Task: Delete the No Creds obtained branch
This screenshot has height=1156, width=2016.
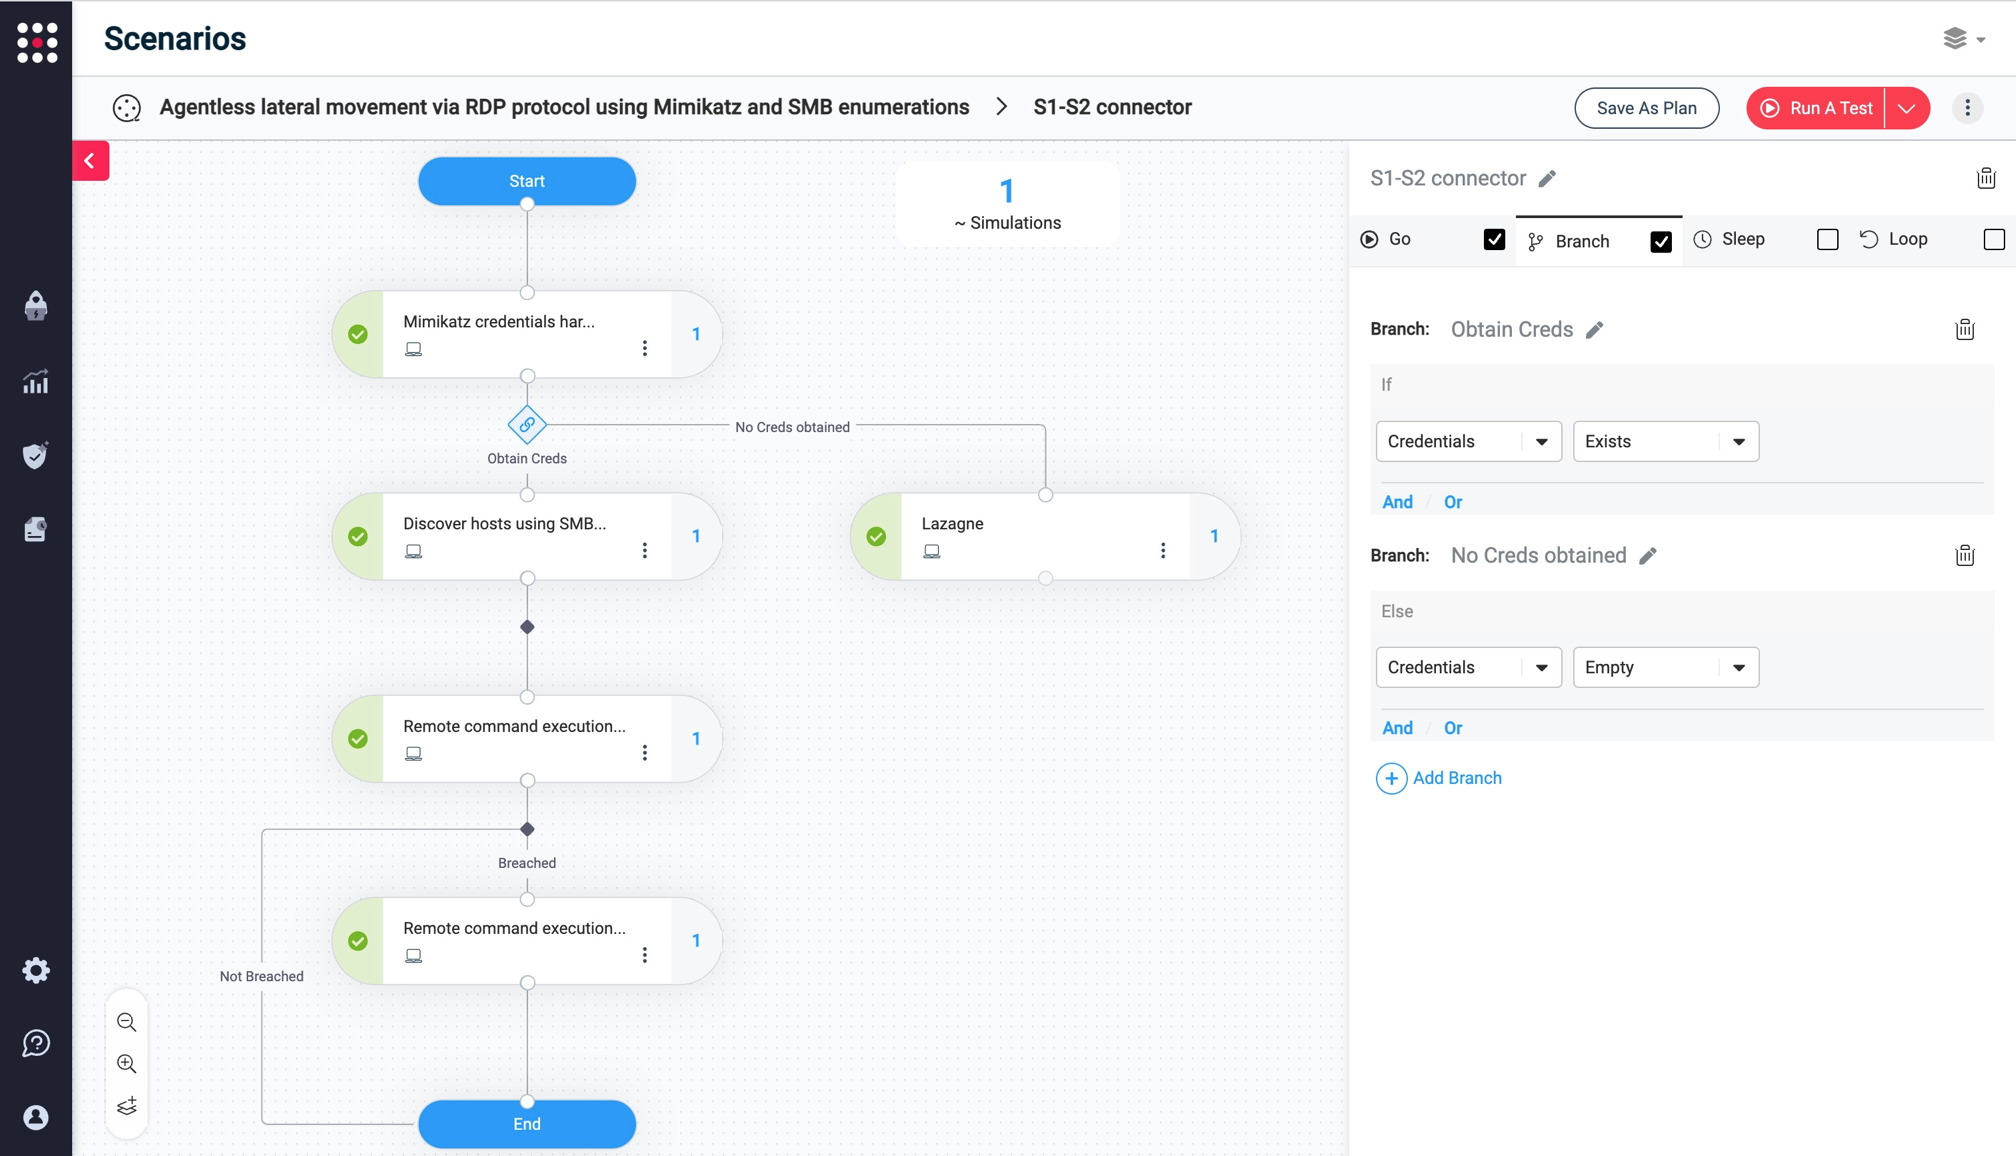Action: [1965, 556]
